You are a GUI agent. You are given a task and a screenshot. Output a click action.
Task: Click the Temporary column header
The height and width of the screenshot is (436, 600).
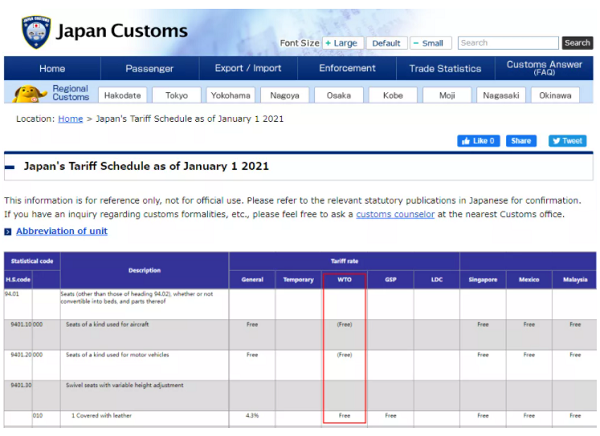point(298,280)
